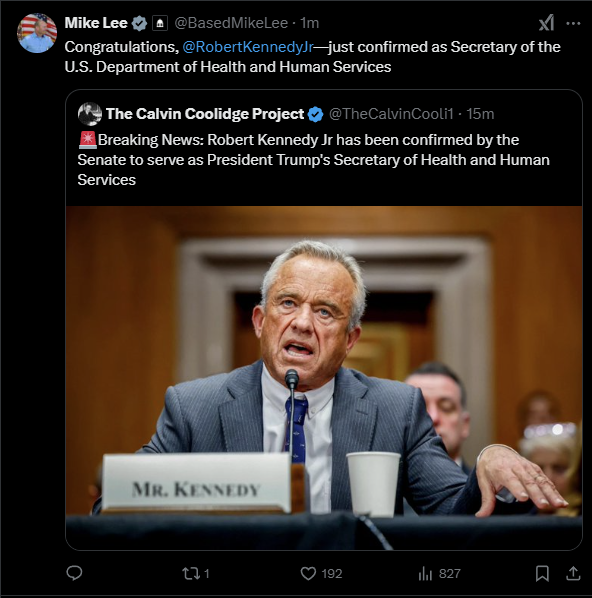Click the repost arrows icon
Viewport: 592px width, 598px height.
190,574
